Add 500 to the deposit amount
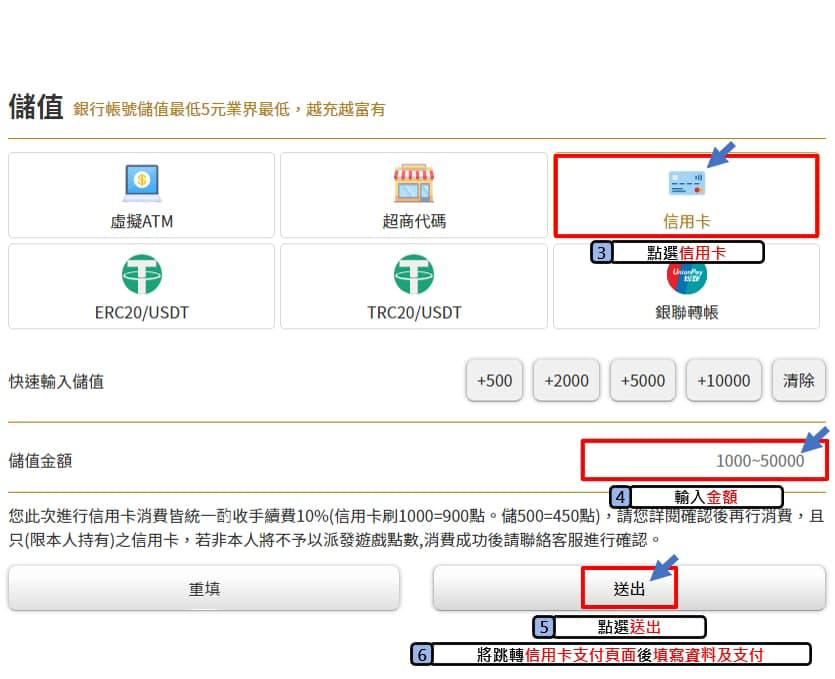835x679 pixels. tap(494, 381)
